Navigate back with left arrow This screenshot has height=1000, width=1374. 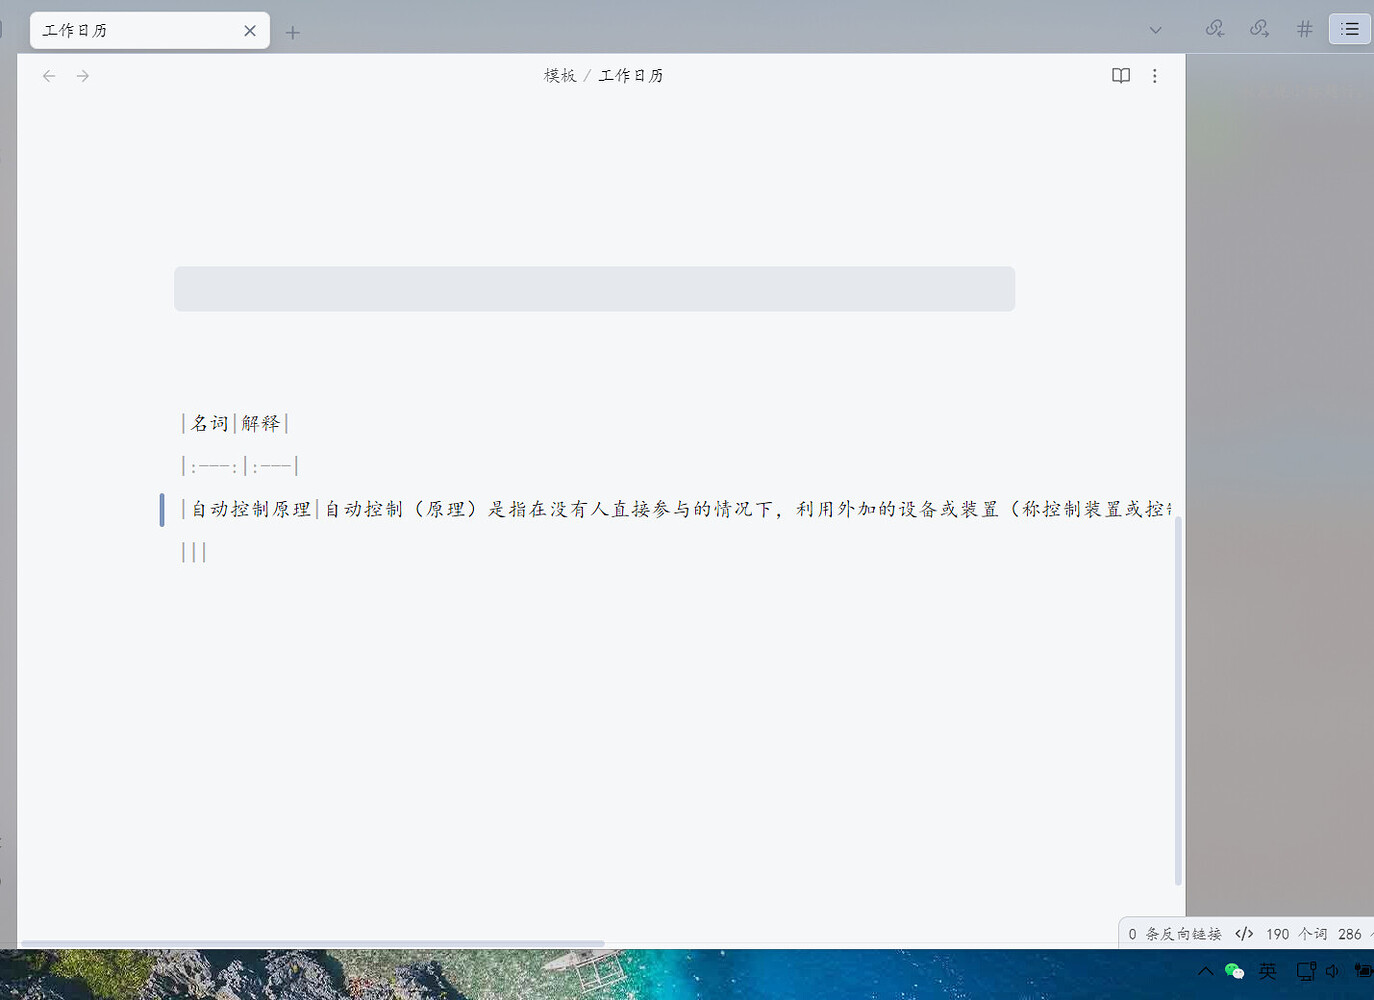pyautogui.click(x=49, y=76)
